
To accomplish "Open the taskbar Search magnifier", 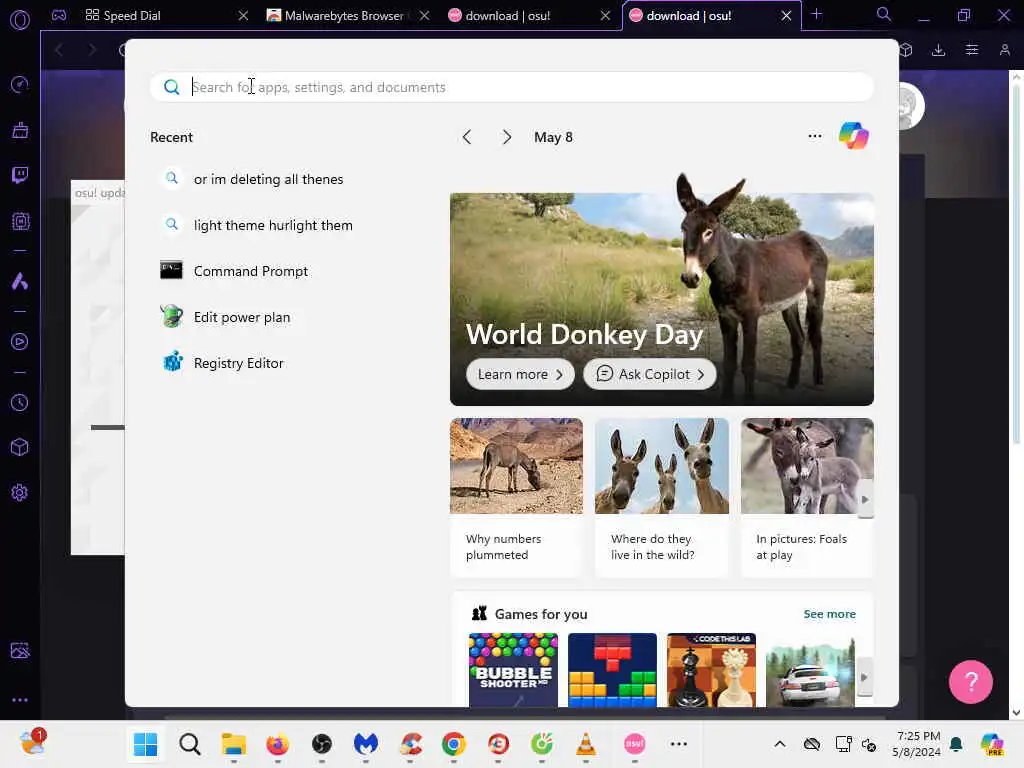I will pyautogui.click(x=190, y=744).
